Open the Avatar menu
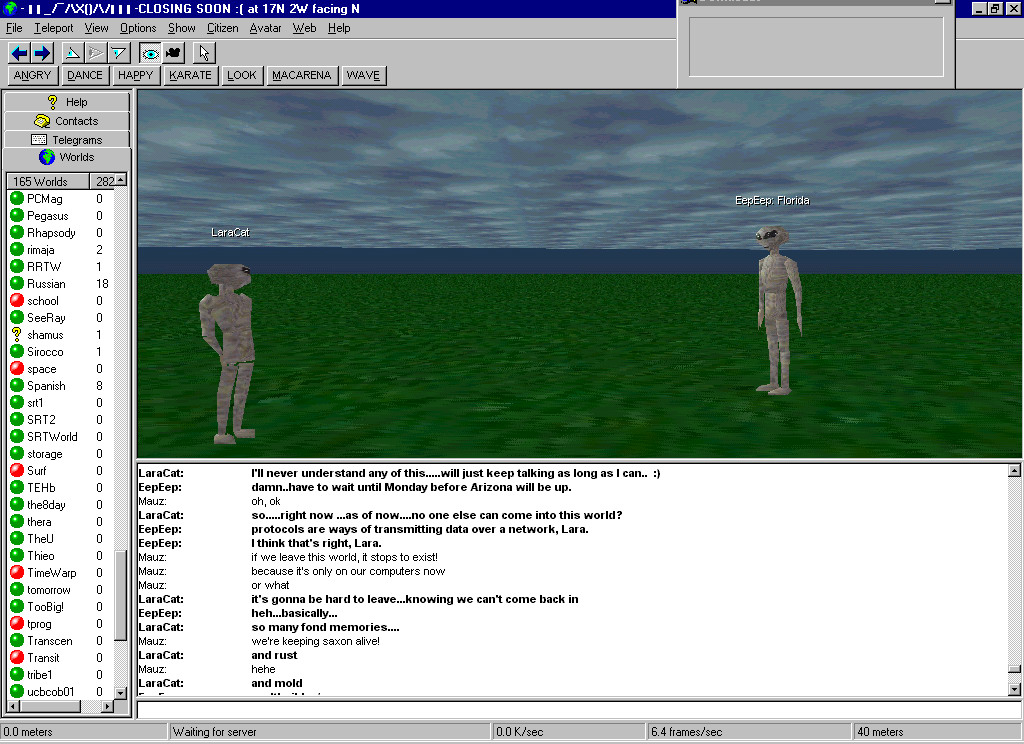Viewport: 1024px width, 744px height. tap(265, 28)
